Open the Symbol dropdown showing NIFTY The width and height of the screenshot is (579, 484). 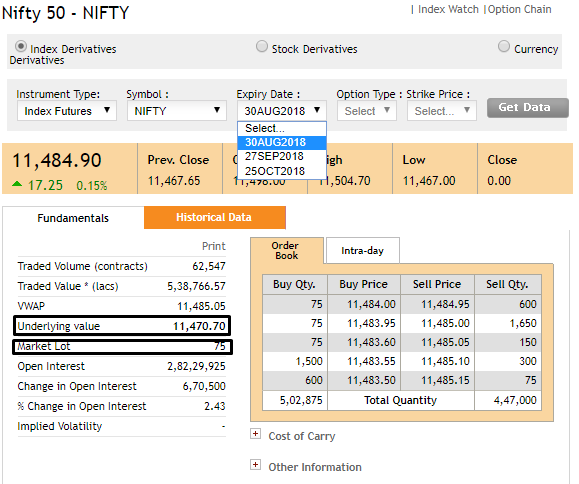click(177, 111)
